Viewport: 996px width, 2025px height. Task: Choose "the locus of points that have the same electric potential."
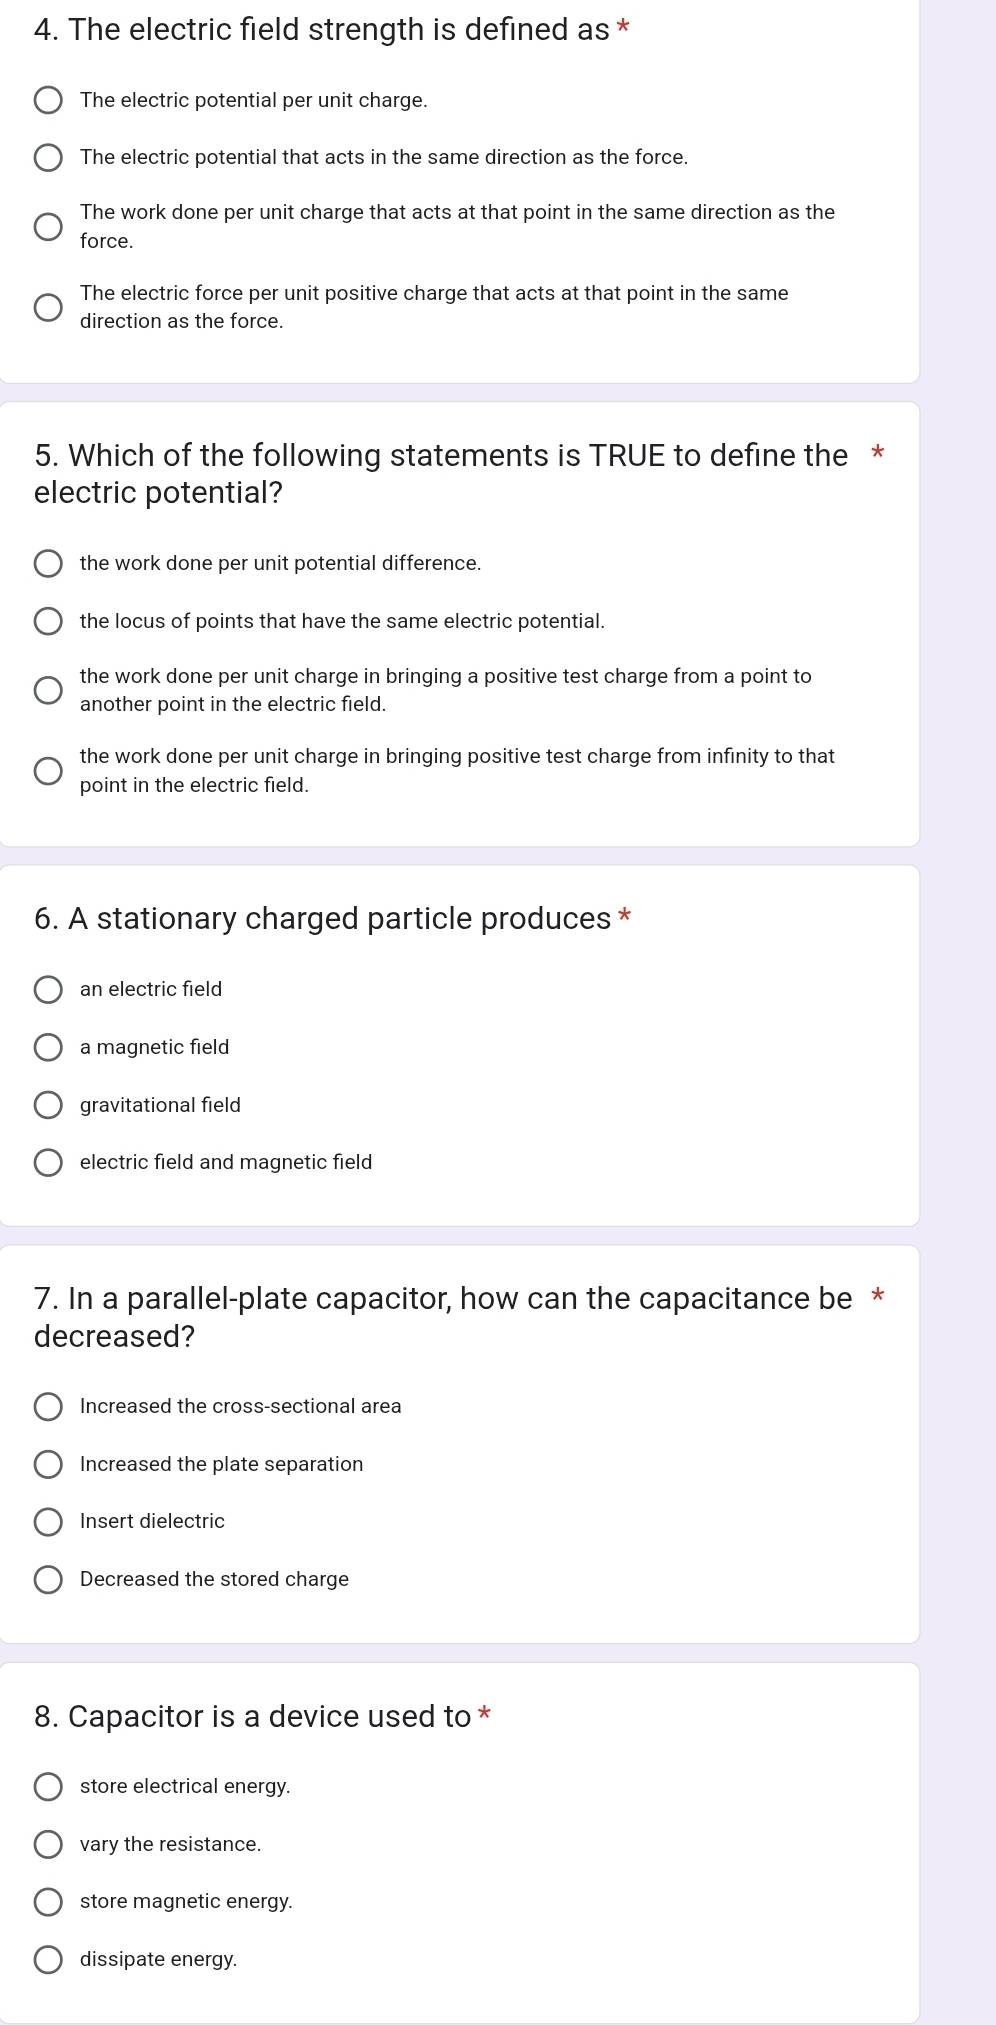pyautogui.click(x=48, y=621)
